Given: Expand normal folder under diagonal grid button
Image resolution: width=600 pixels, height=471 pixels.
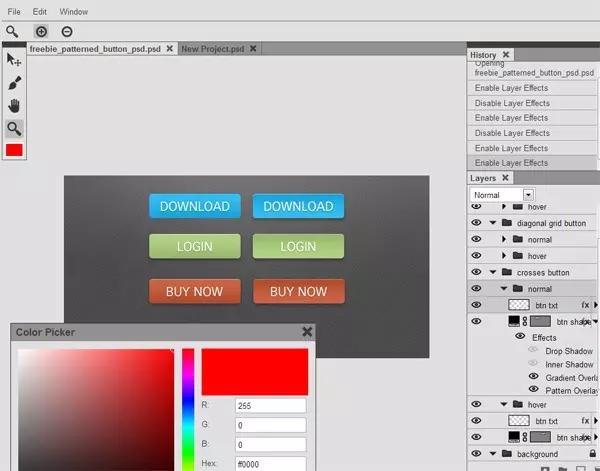Looking at the screenshot, I should pyautogui.click(x=504, y=239).
